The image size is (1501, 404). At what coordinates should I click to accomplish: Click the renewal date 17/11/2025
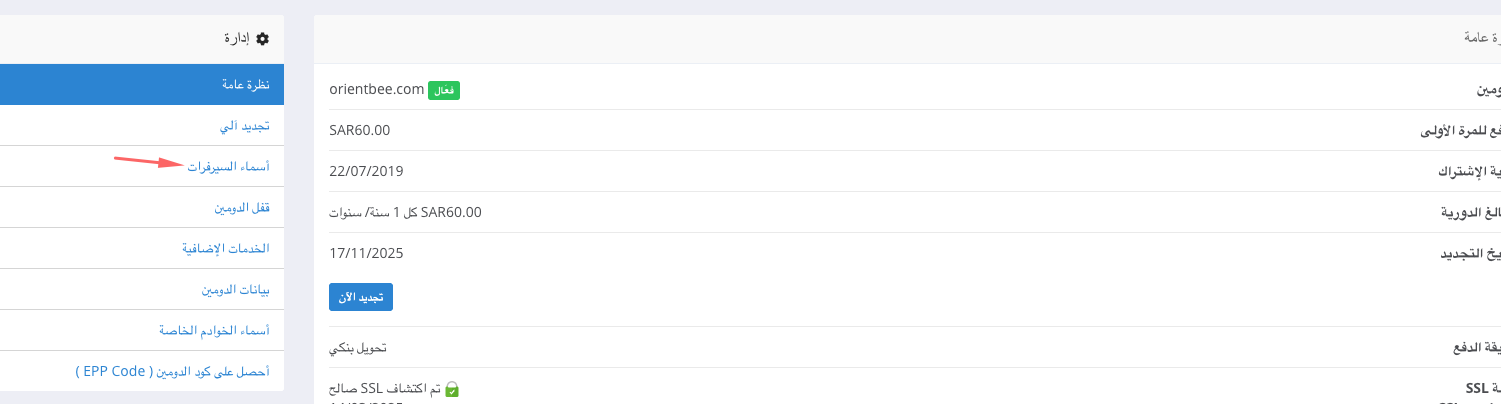click(366, 253)
